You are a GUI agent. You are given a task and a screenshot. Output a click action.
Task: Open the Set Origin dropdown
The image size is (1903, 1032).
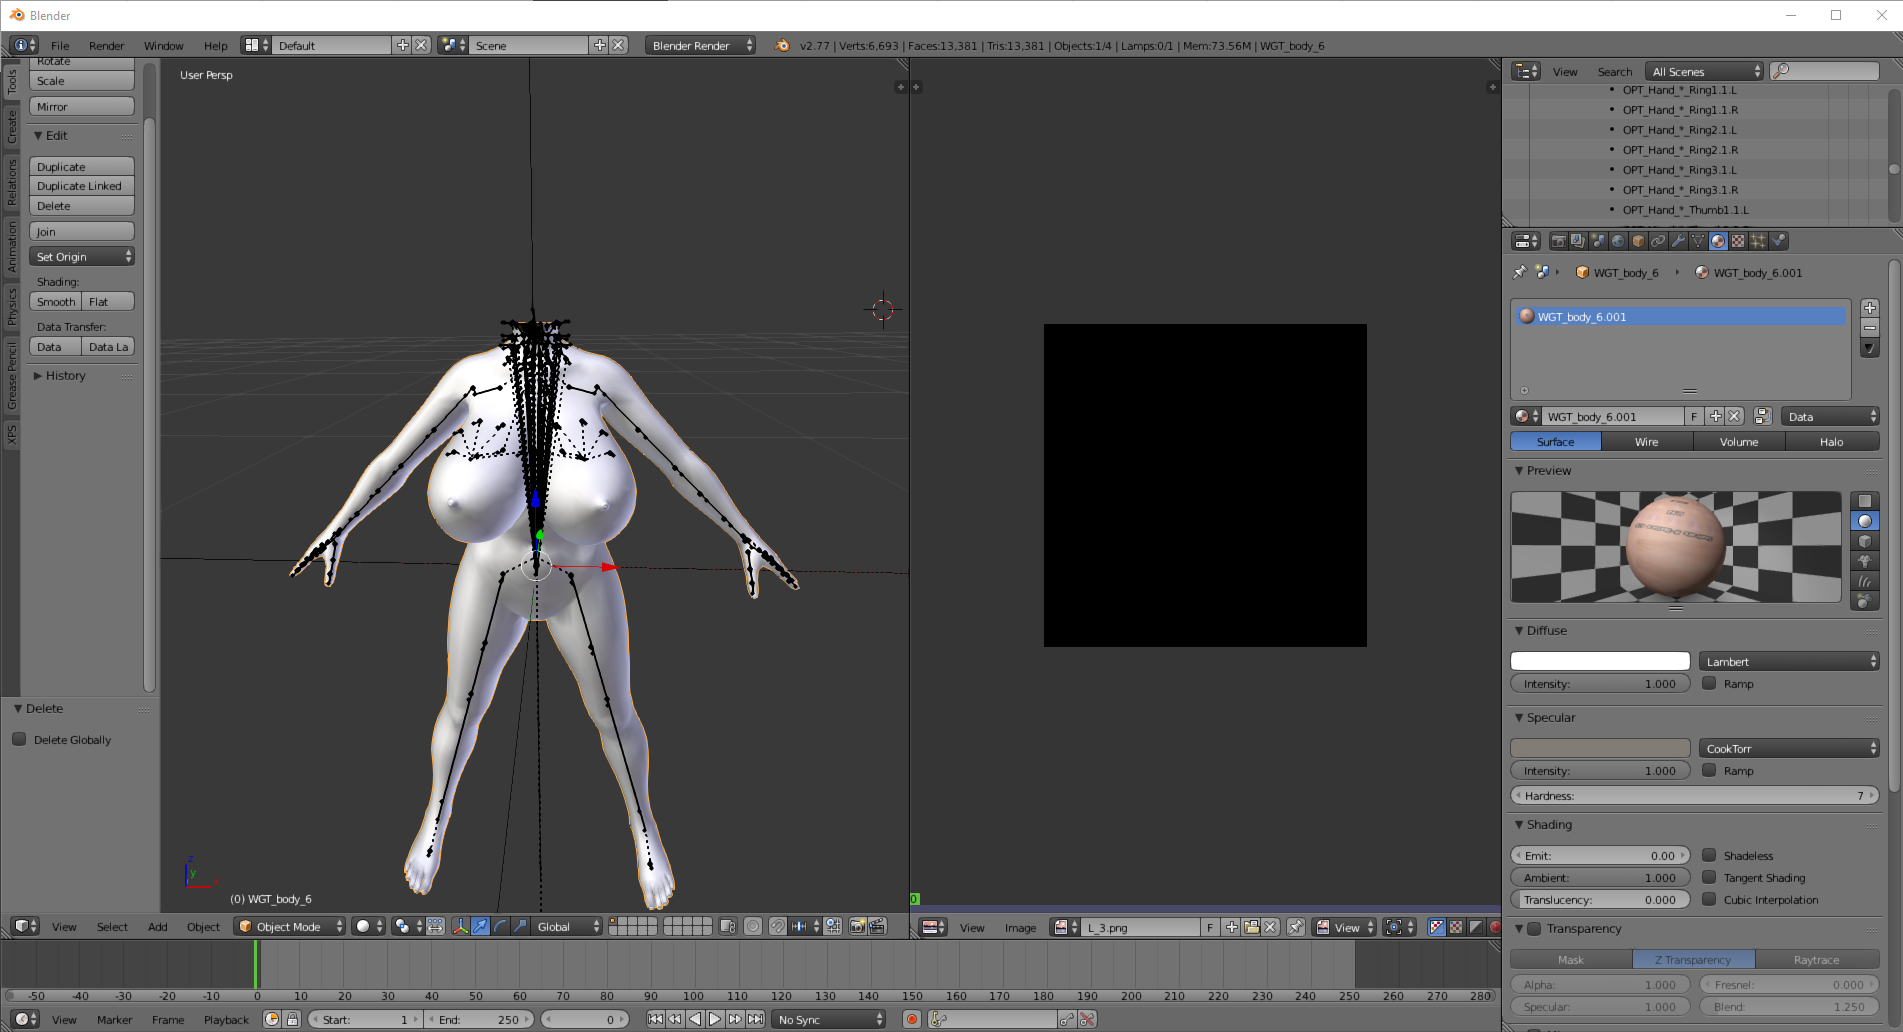pyautogui.click(x=82, y=257)
